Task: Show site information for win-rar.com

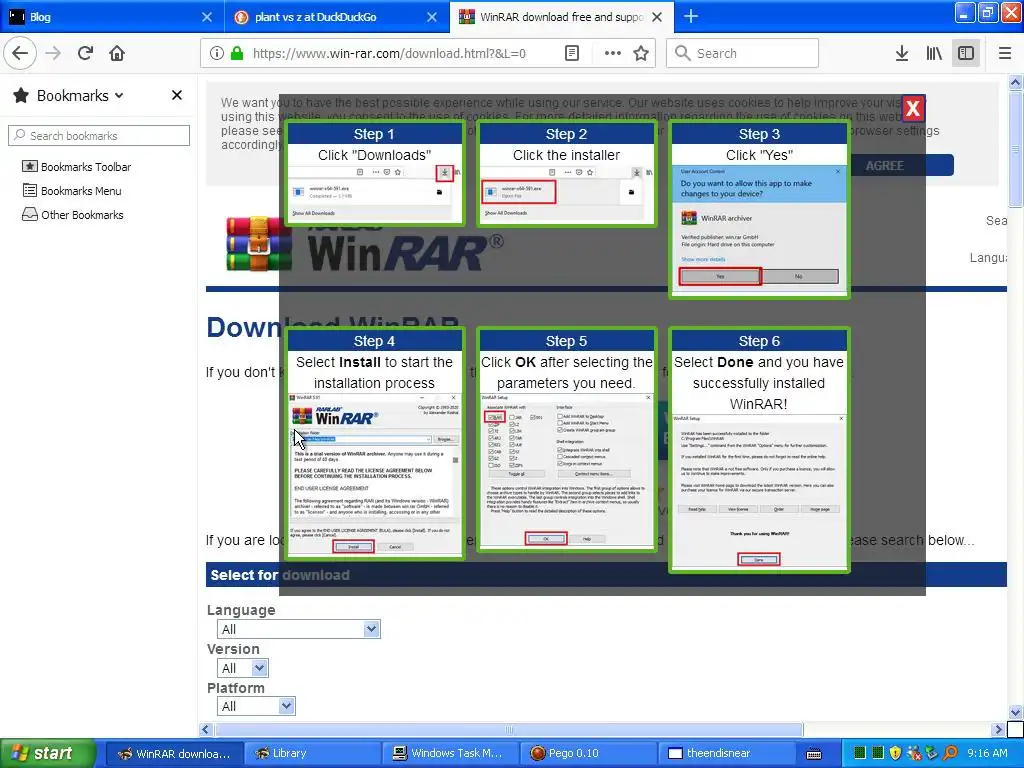Action: point(217,54)
